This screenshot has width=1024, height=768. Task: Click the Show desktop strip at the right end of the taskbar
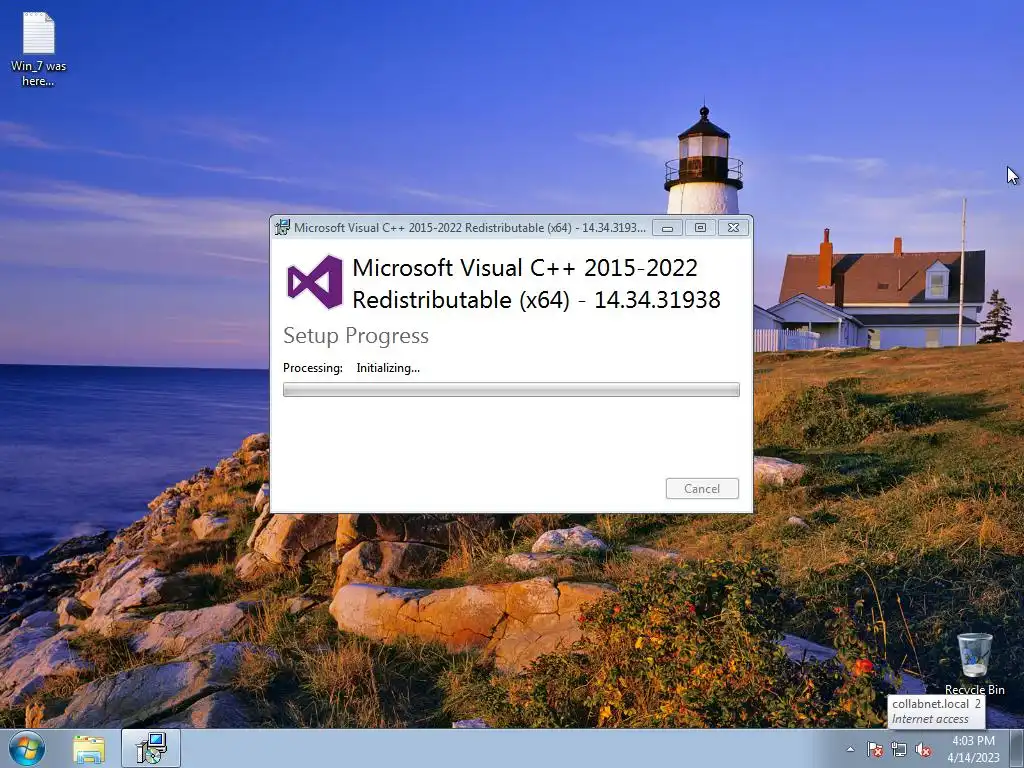(x=1017, y=748)
